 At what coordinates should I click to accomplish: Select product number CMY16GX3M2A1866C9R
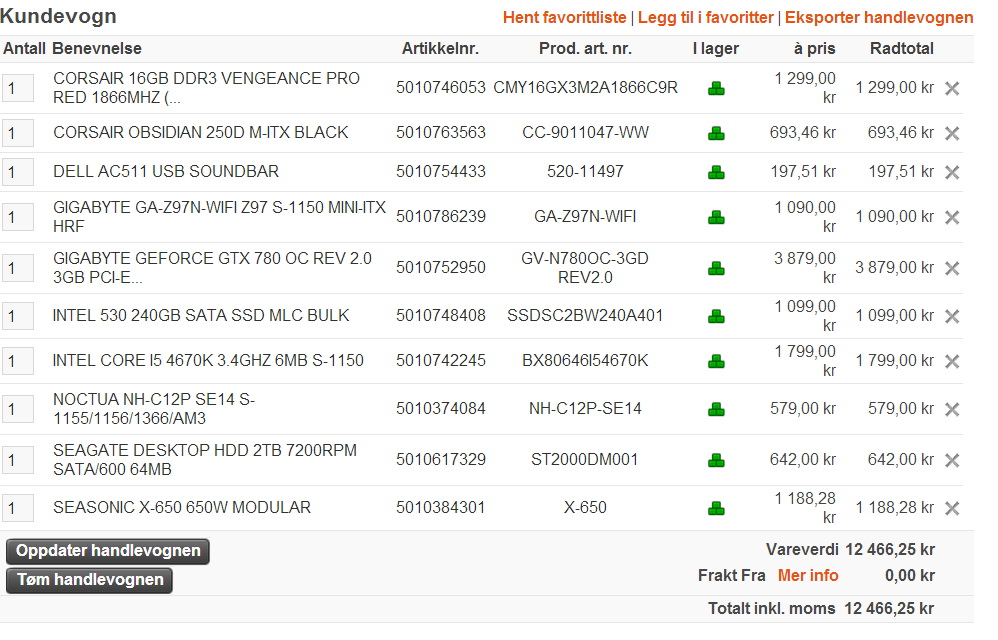pyautogui.click(x=585, y=88)
